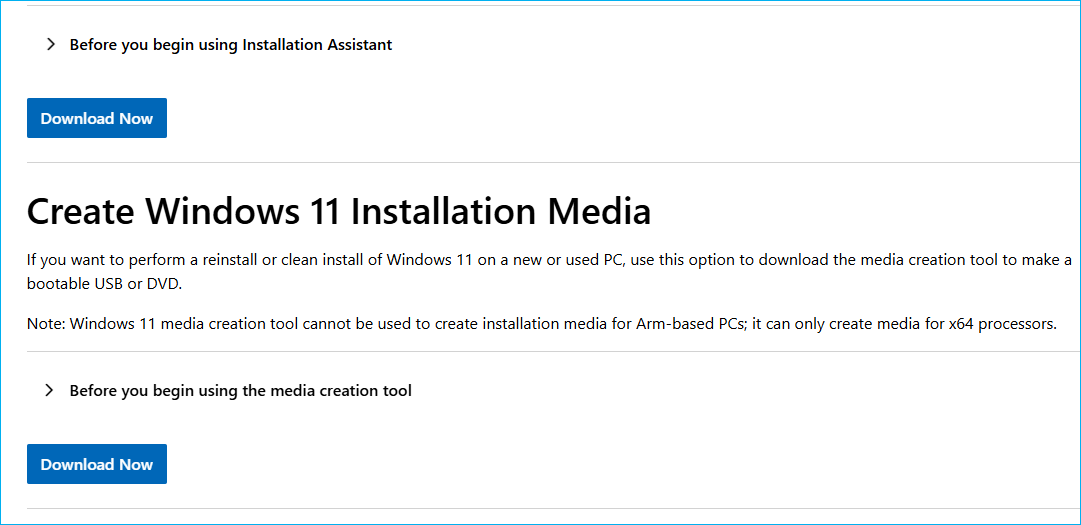The image size is (1081, 525).
Task: Expand "Before you begin using Installation Assistant"
Action: click(x=230, y=45)
